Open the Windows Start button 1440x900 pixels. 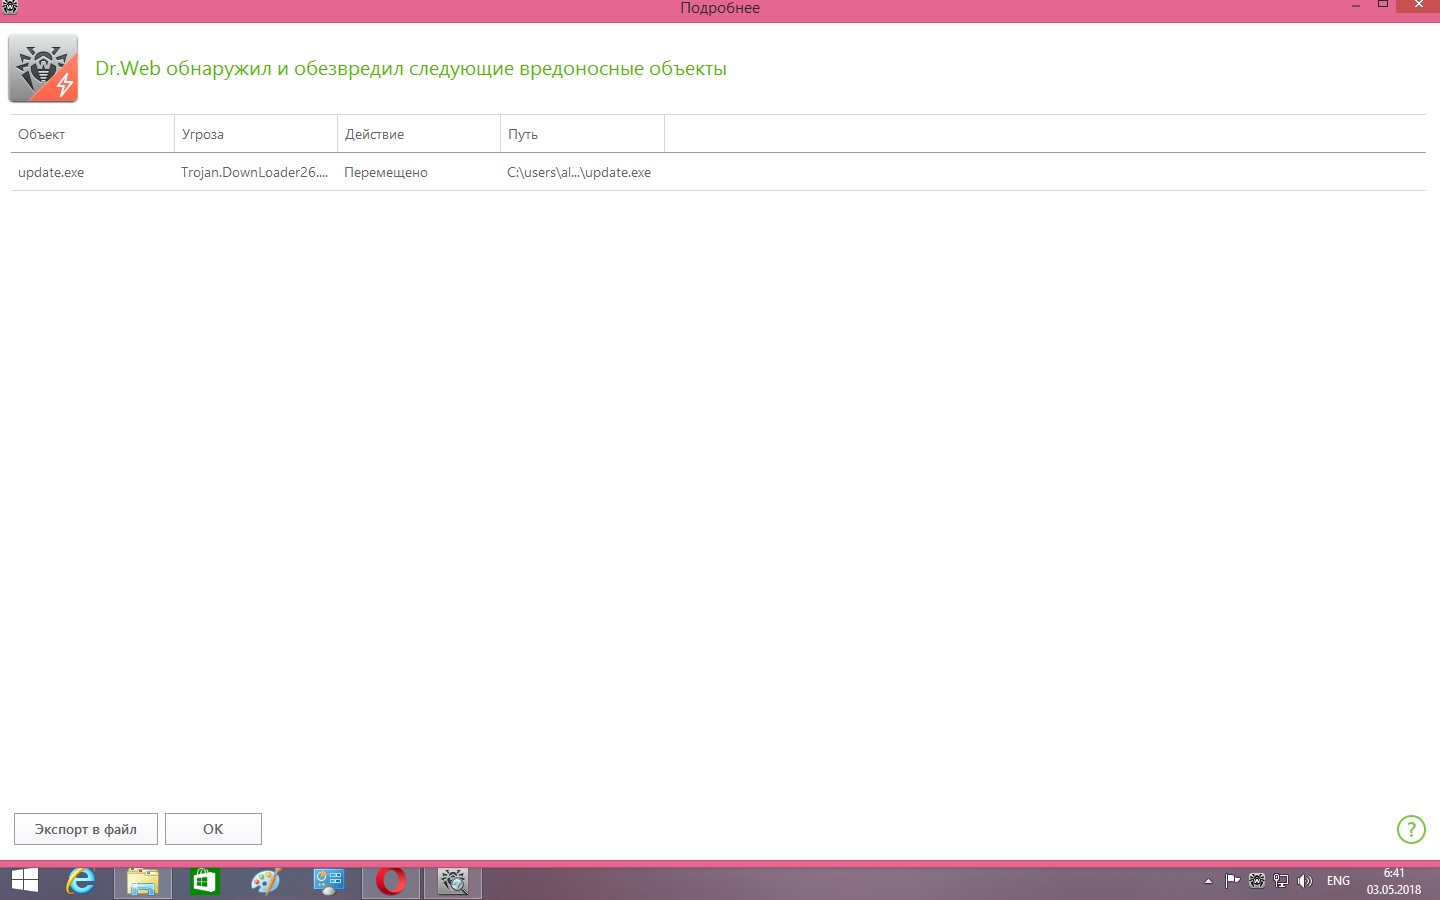(x=24, y=881)
